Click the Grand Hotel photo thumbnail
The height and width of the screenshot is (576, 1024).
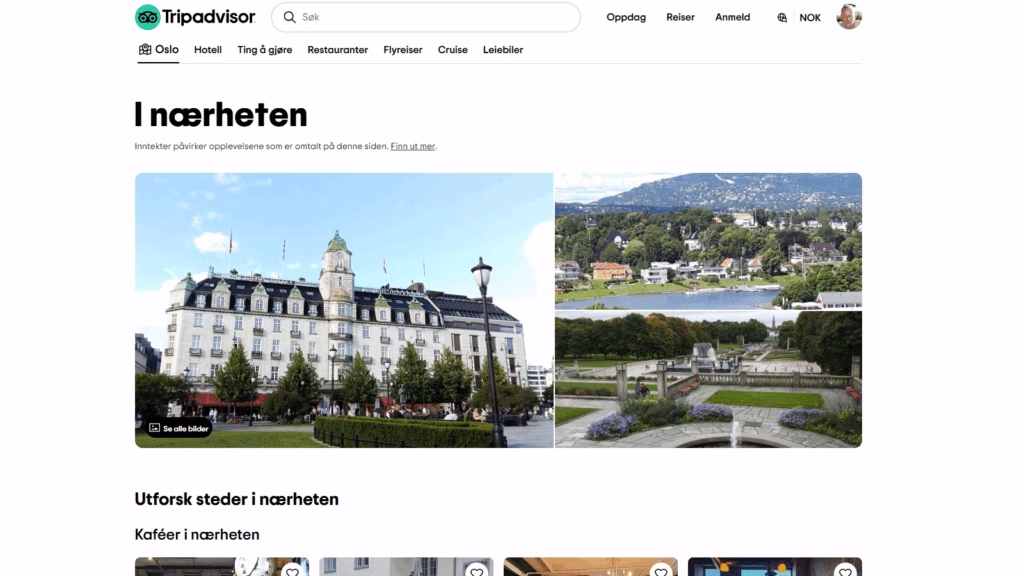pos(344,310)
